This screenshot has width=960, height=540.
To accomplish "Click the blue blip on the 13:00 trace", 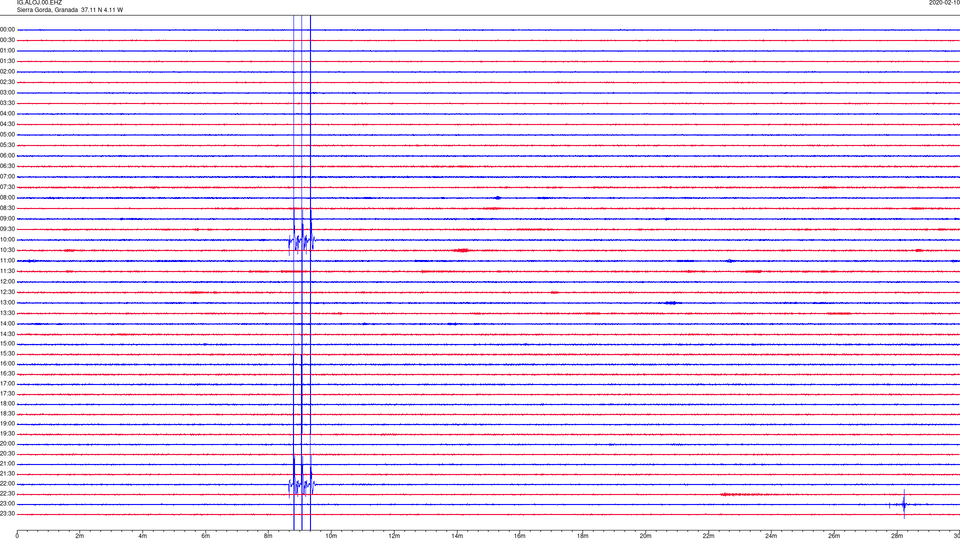I will [672, 302].
